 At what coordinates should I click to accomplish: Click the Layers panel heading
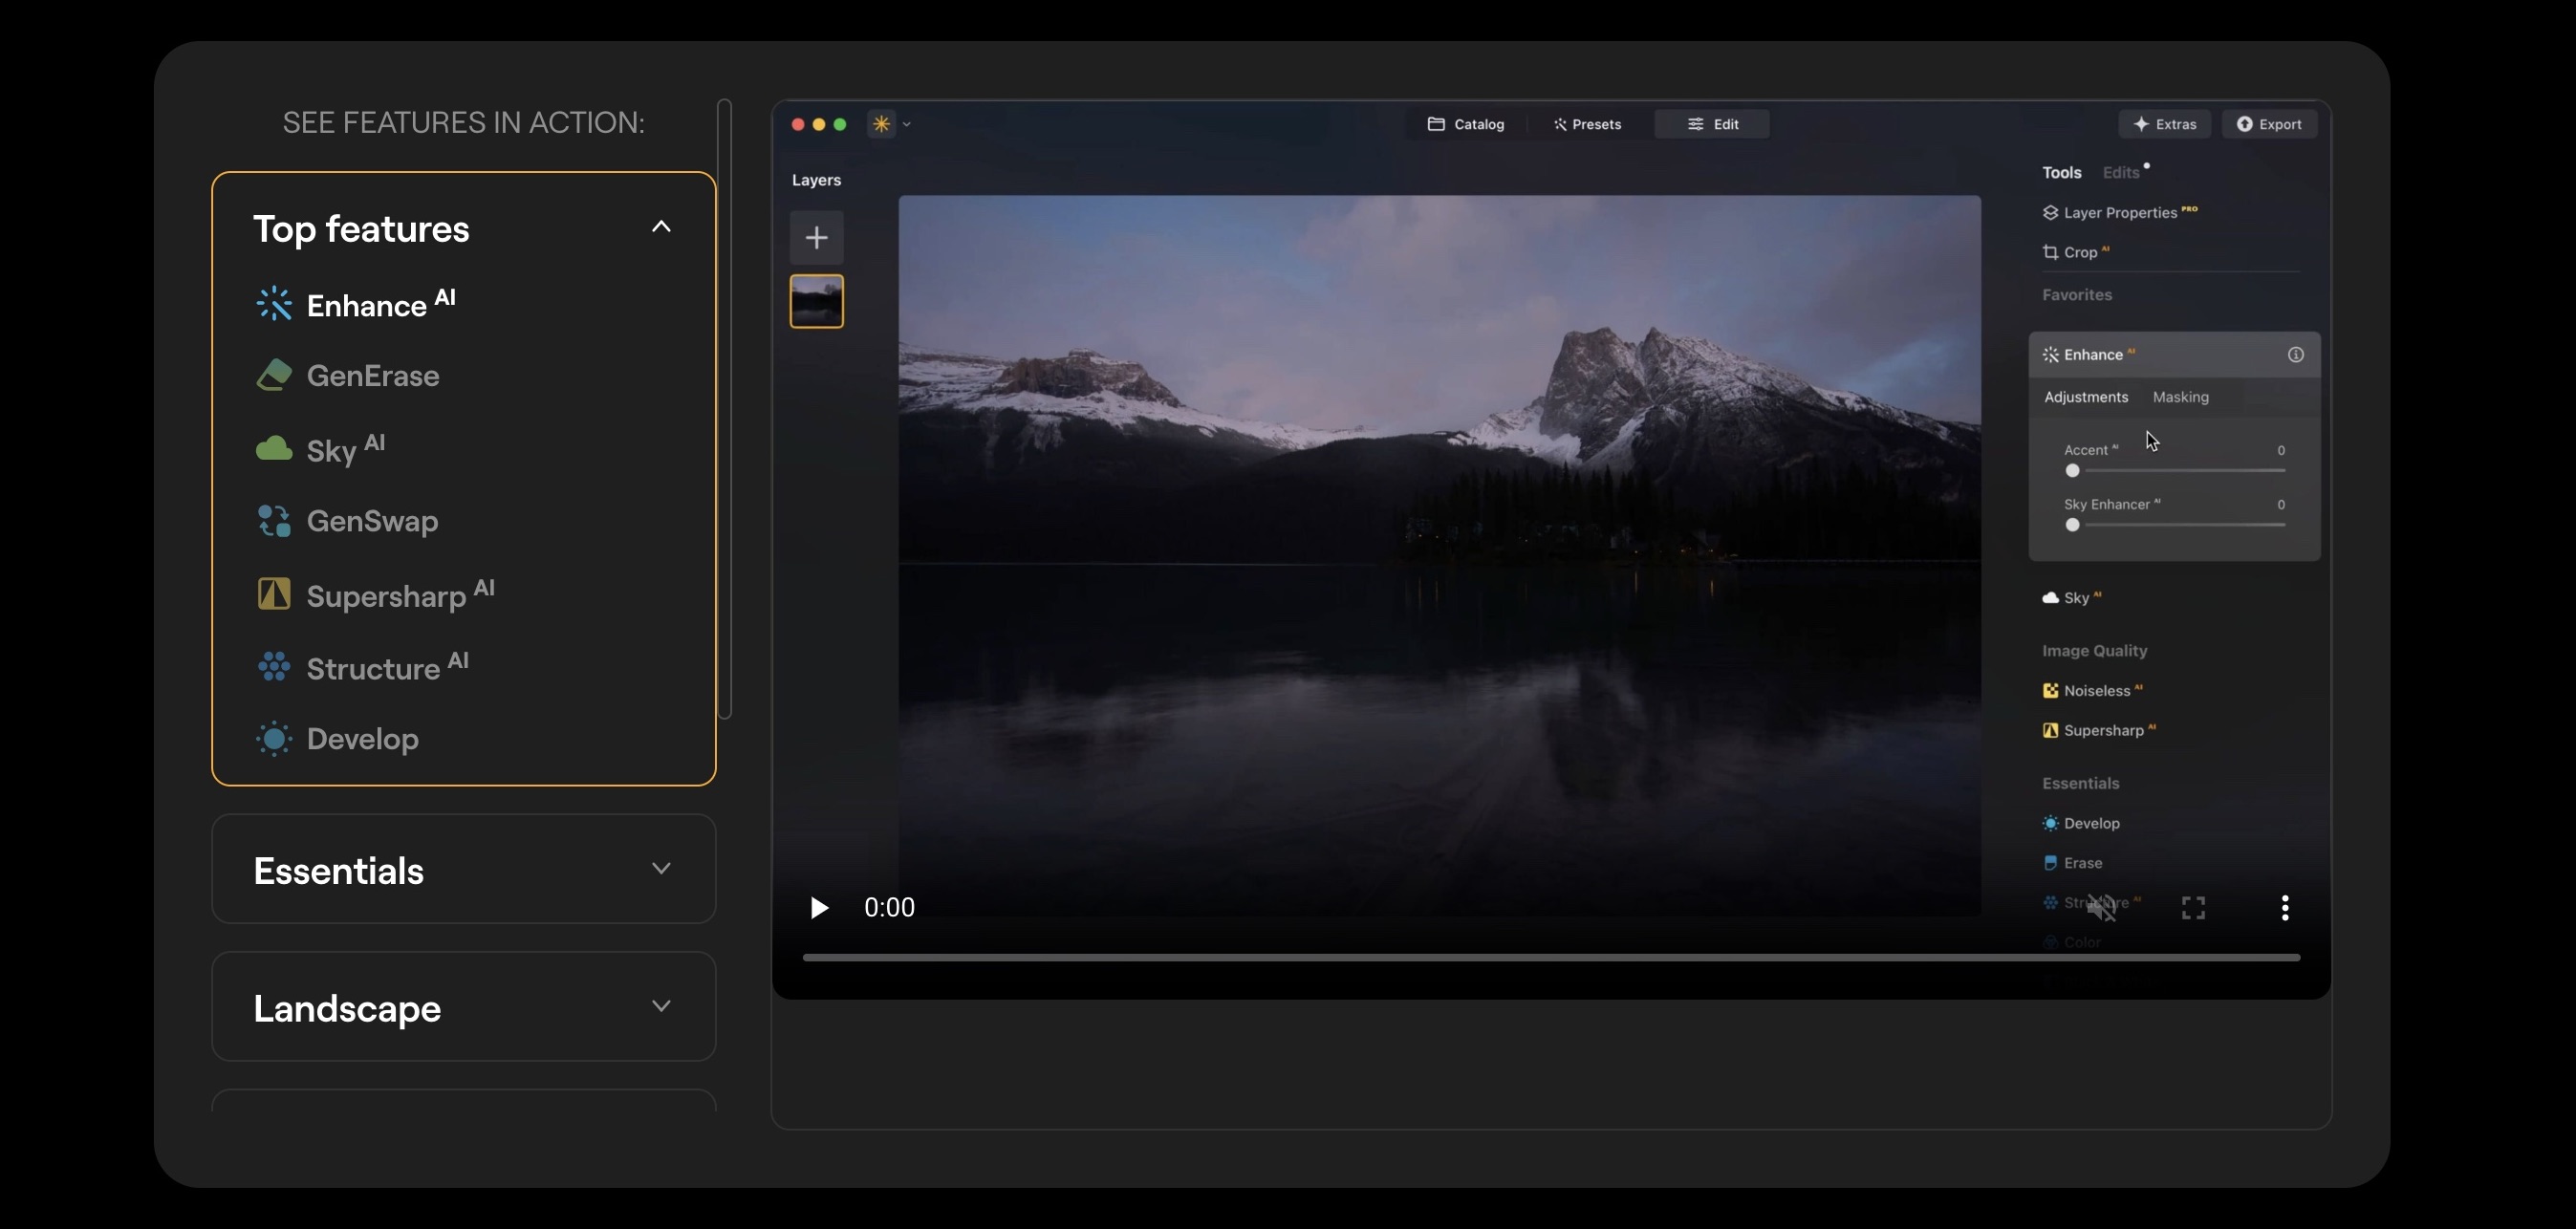(816, 180)
